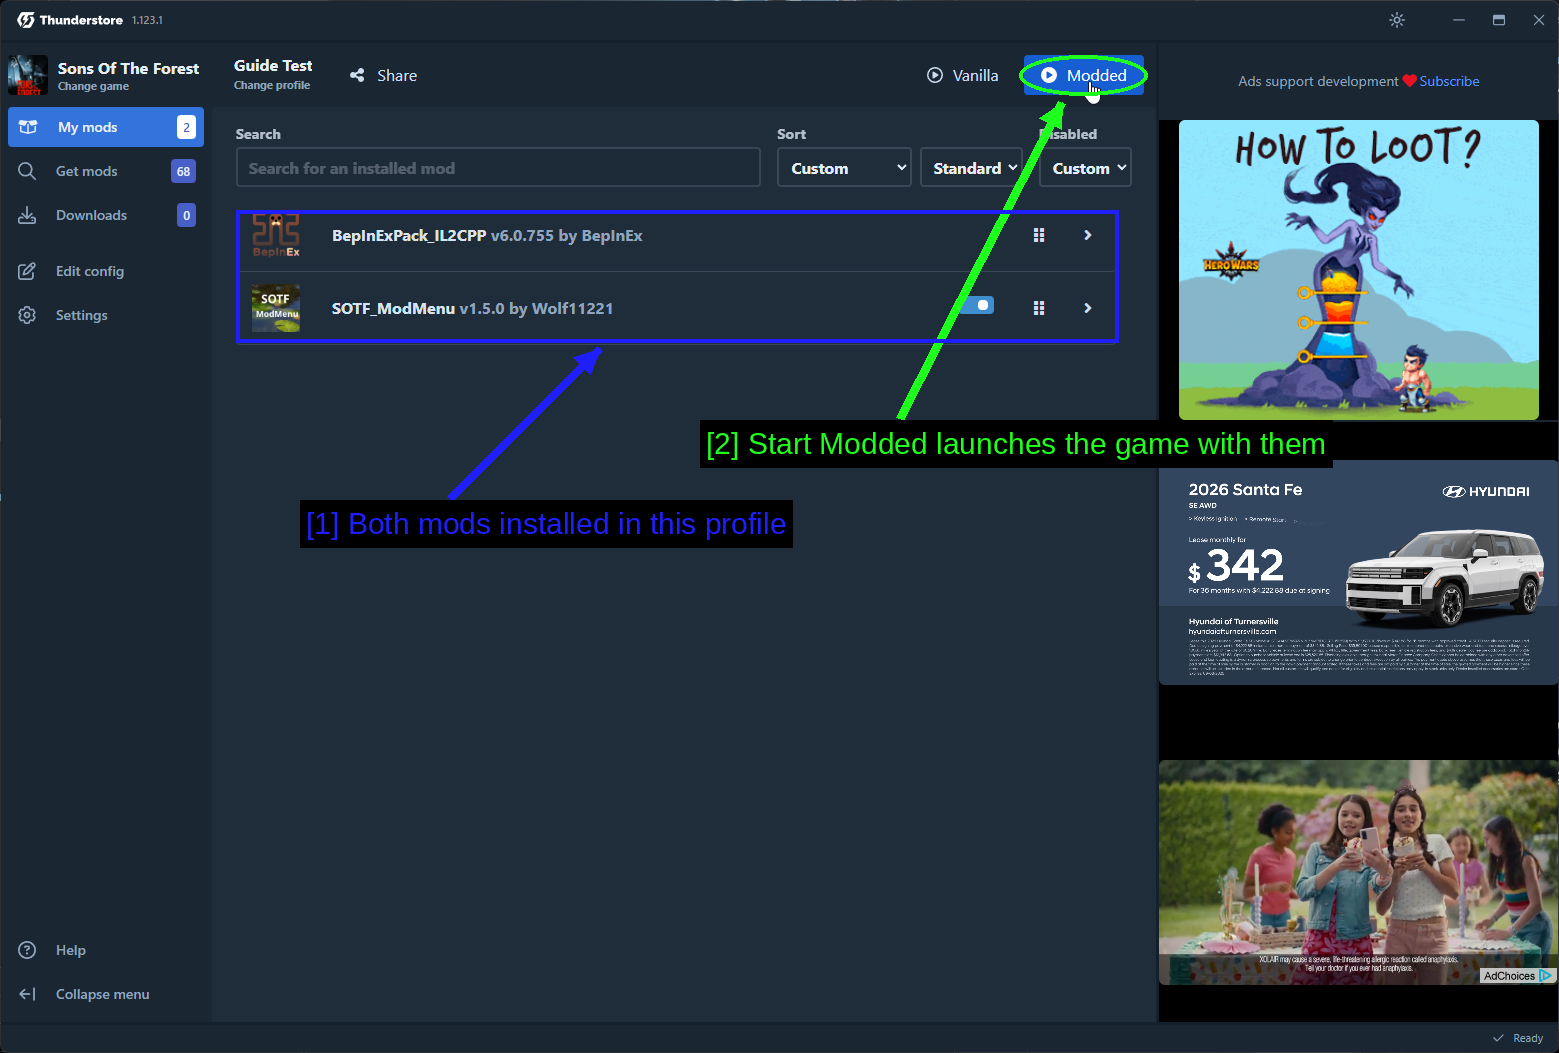
Task: Click Change game link
Action: pyautogui.click(x=93, y=87)
